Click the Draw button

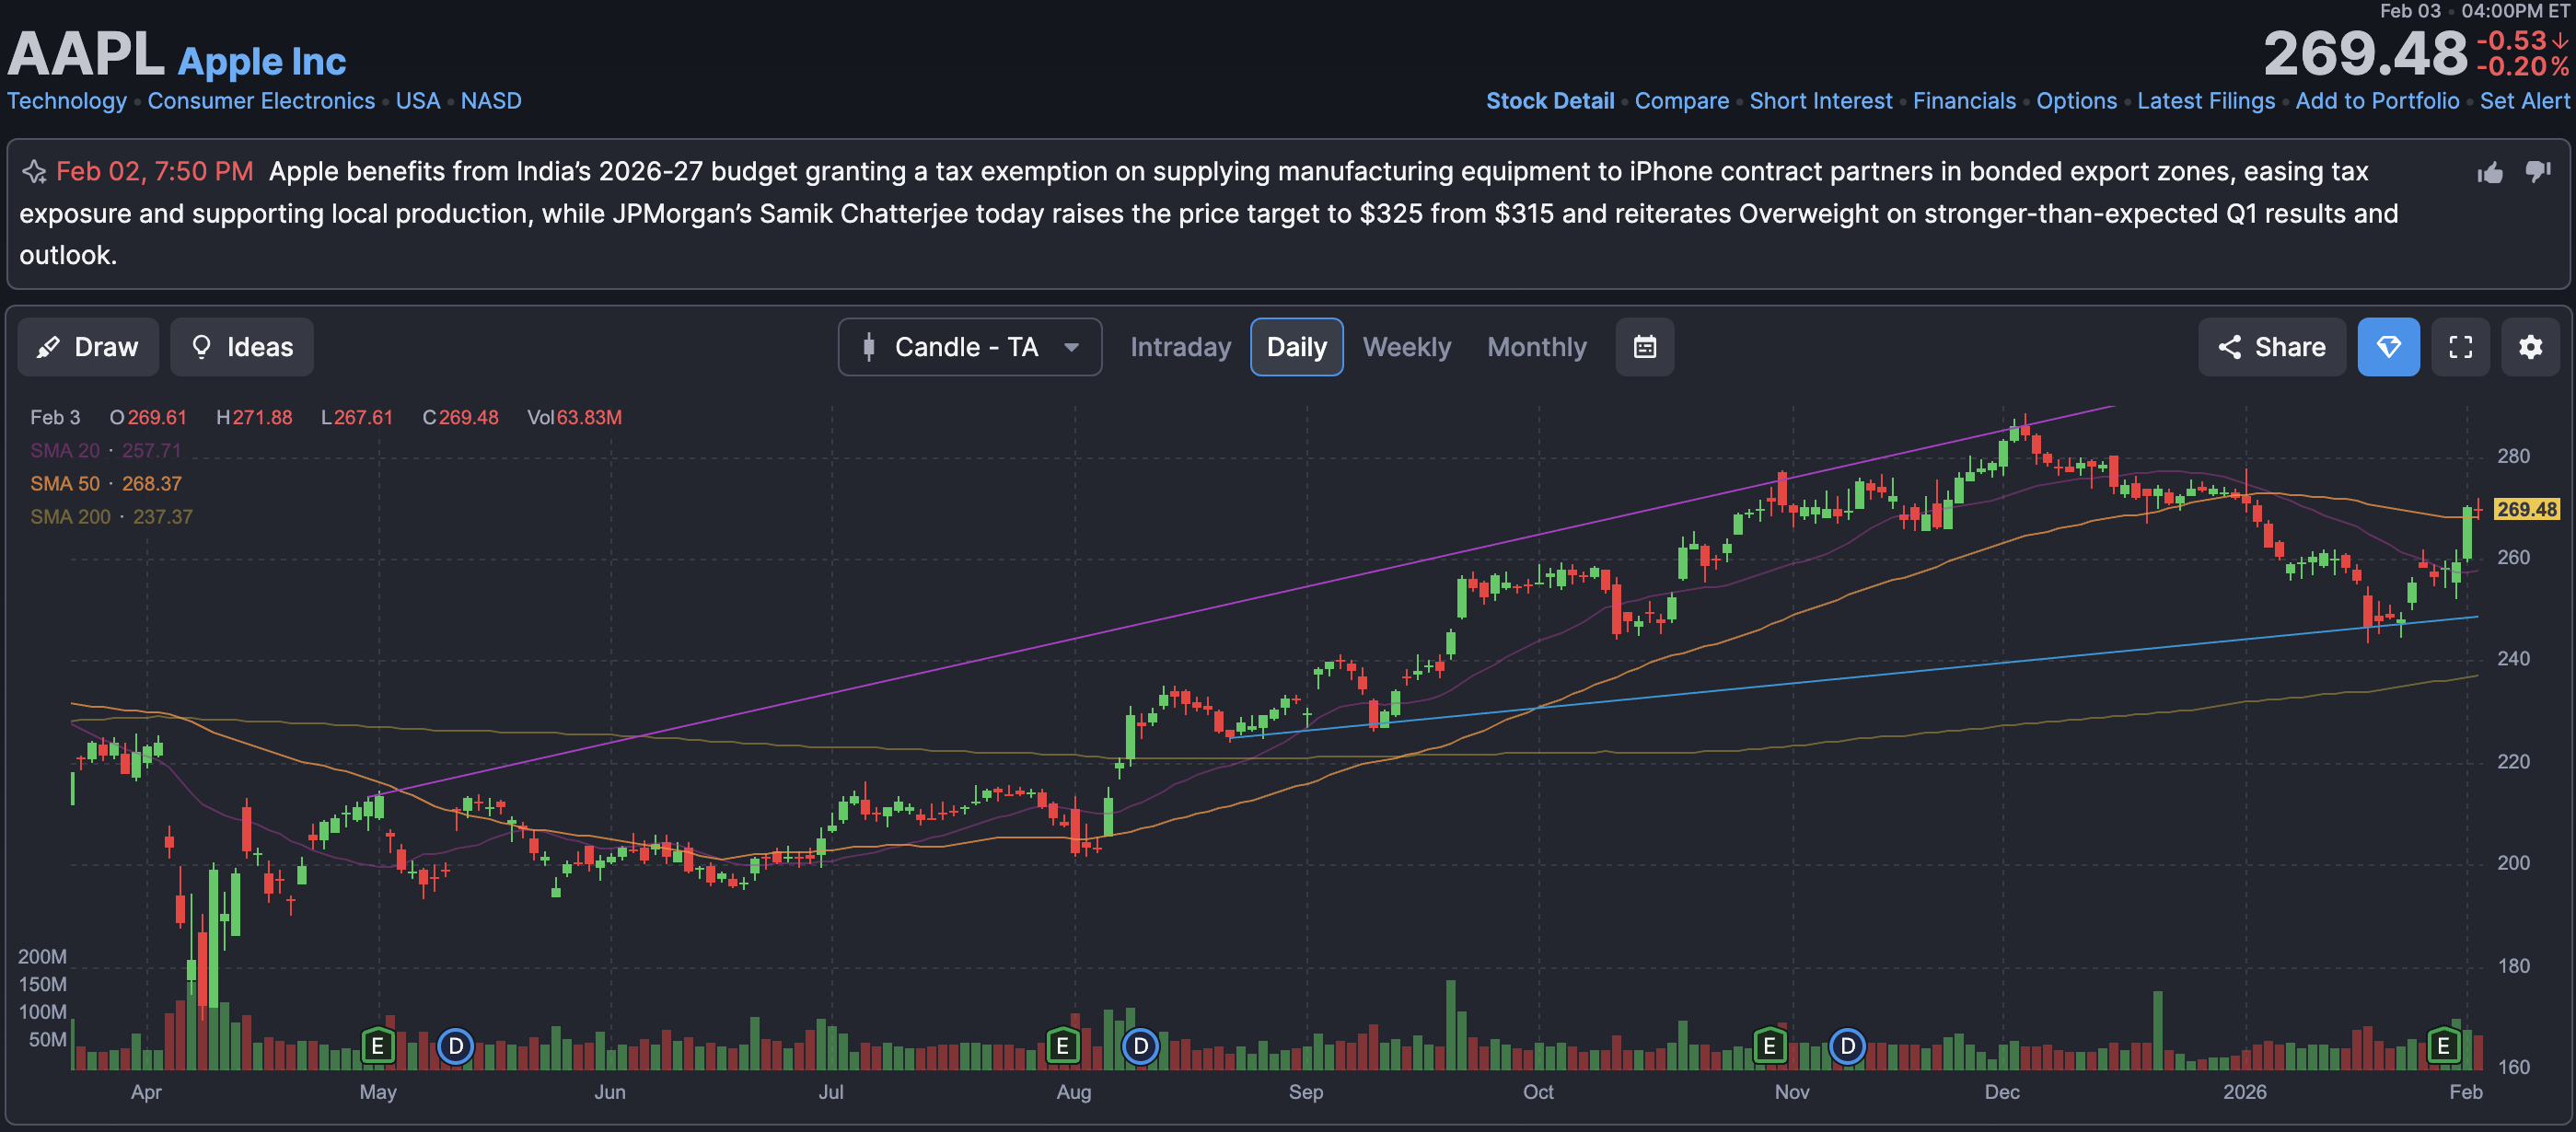[88, 347]
